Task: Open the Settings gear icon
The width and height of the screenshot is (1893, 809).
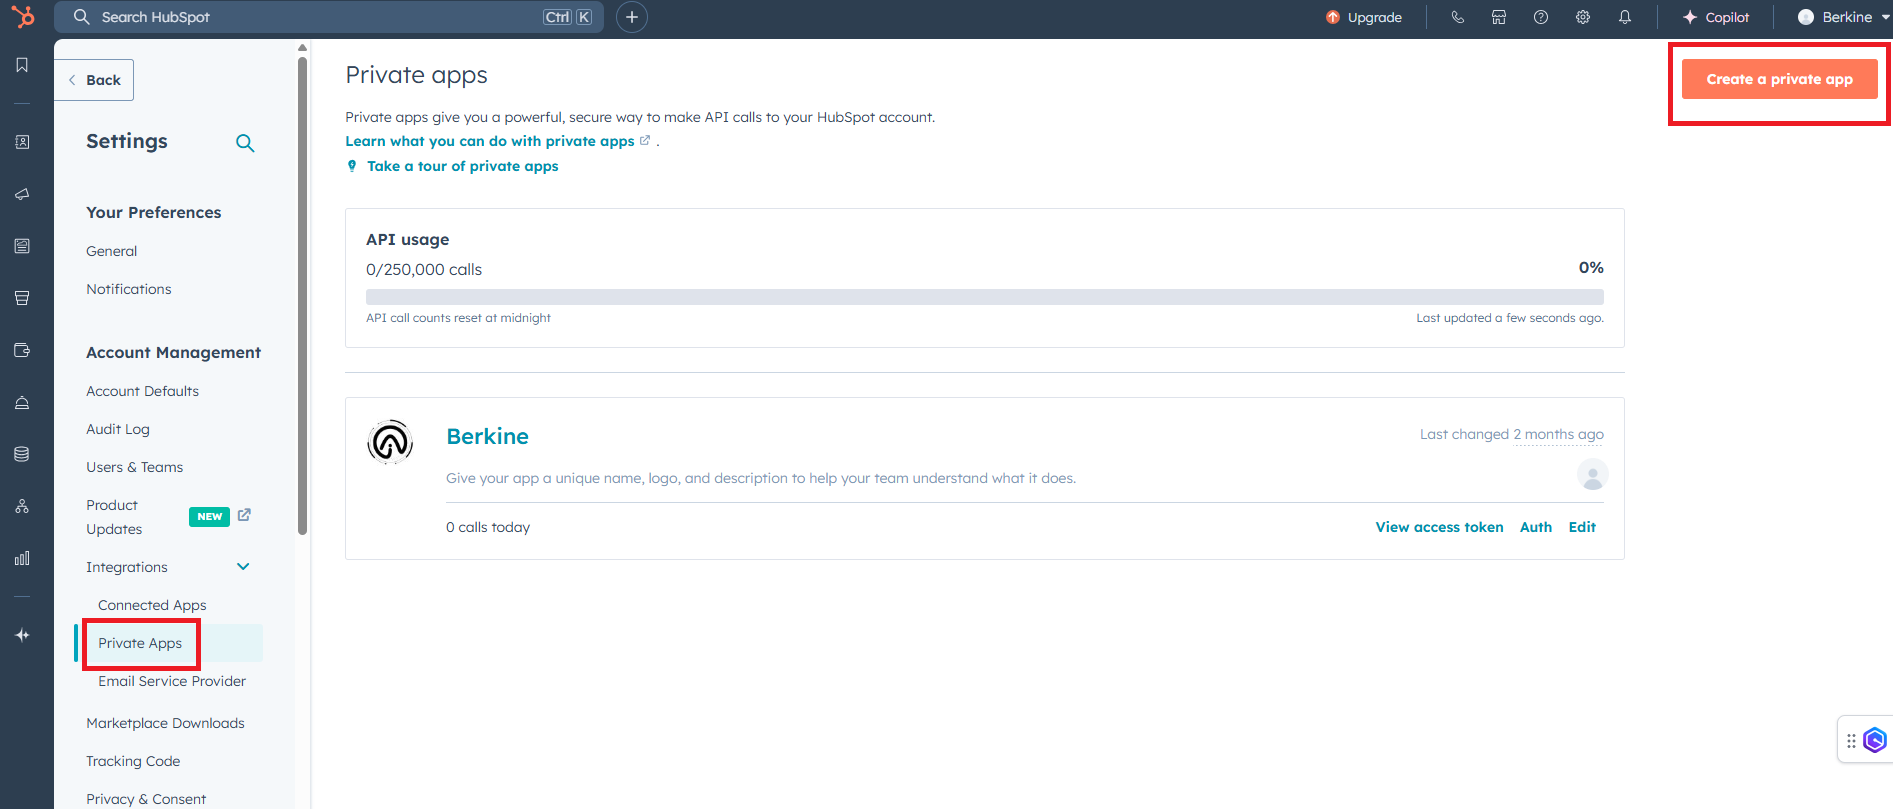Action: [1583, 17]
